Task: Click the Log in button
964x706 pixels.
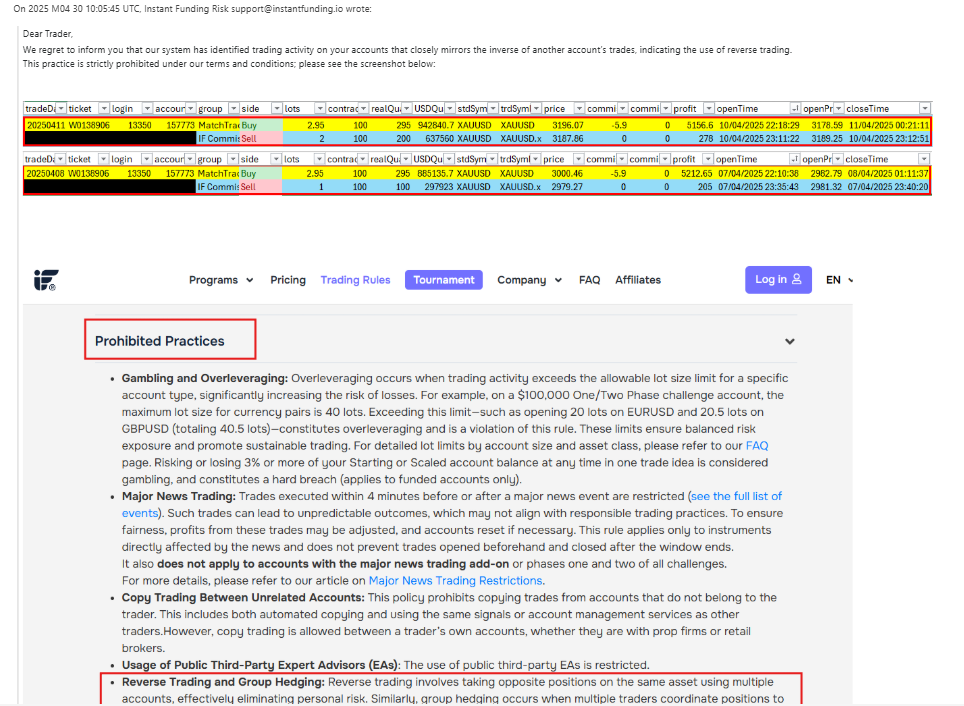Action: [x=778, y=280]
